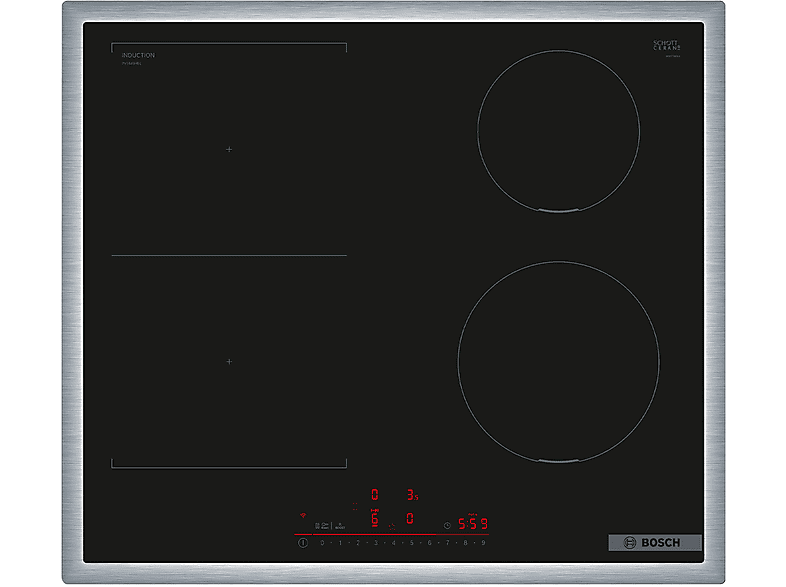The width and height of the screenshot is (786, 587).
Task: Select power level 8 on the slider
Action: click(x=465, y=543)
